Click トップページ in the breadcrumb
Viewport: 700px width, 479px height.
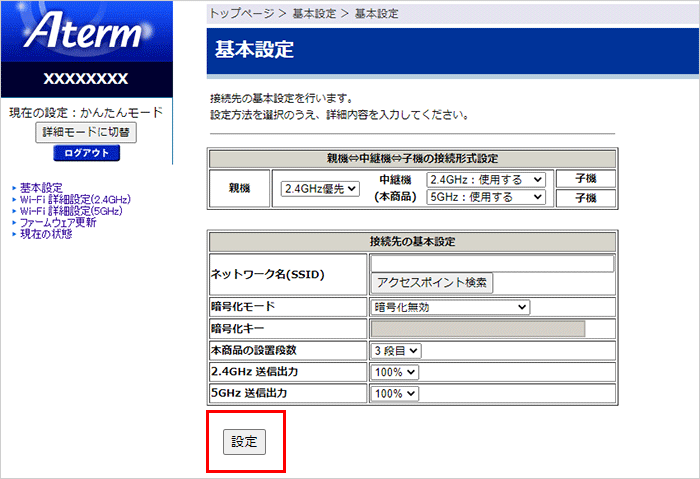[242, 13]
